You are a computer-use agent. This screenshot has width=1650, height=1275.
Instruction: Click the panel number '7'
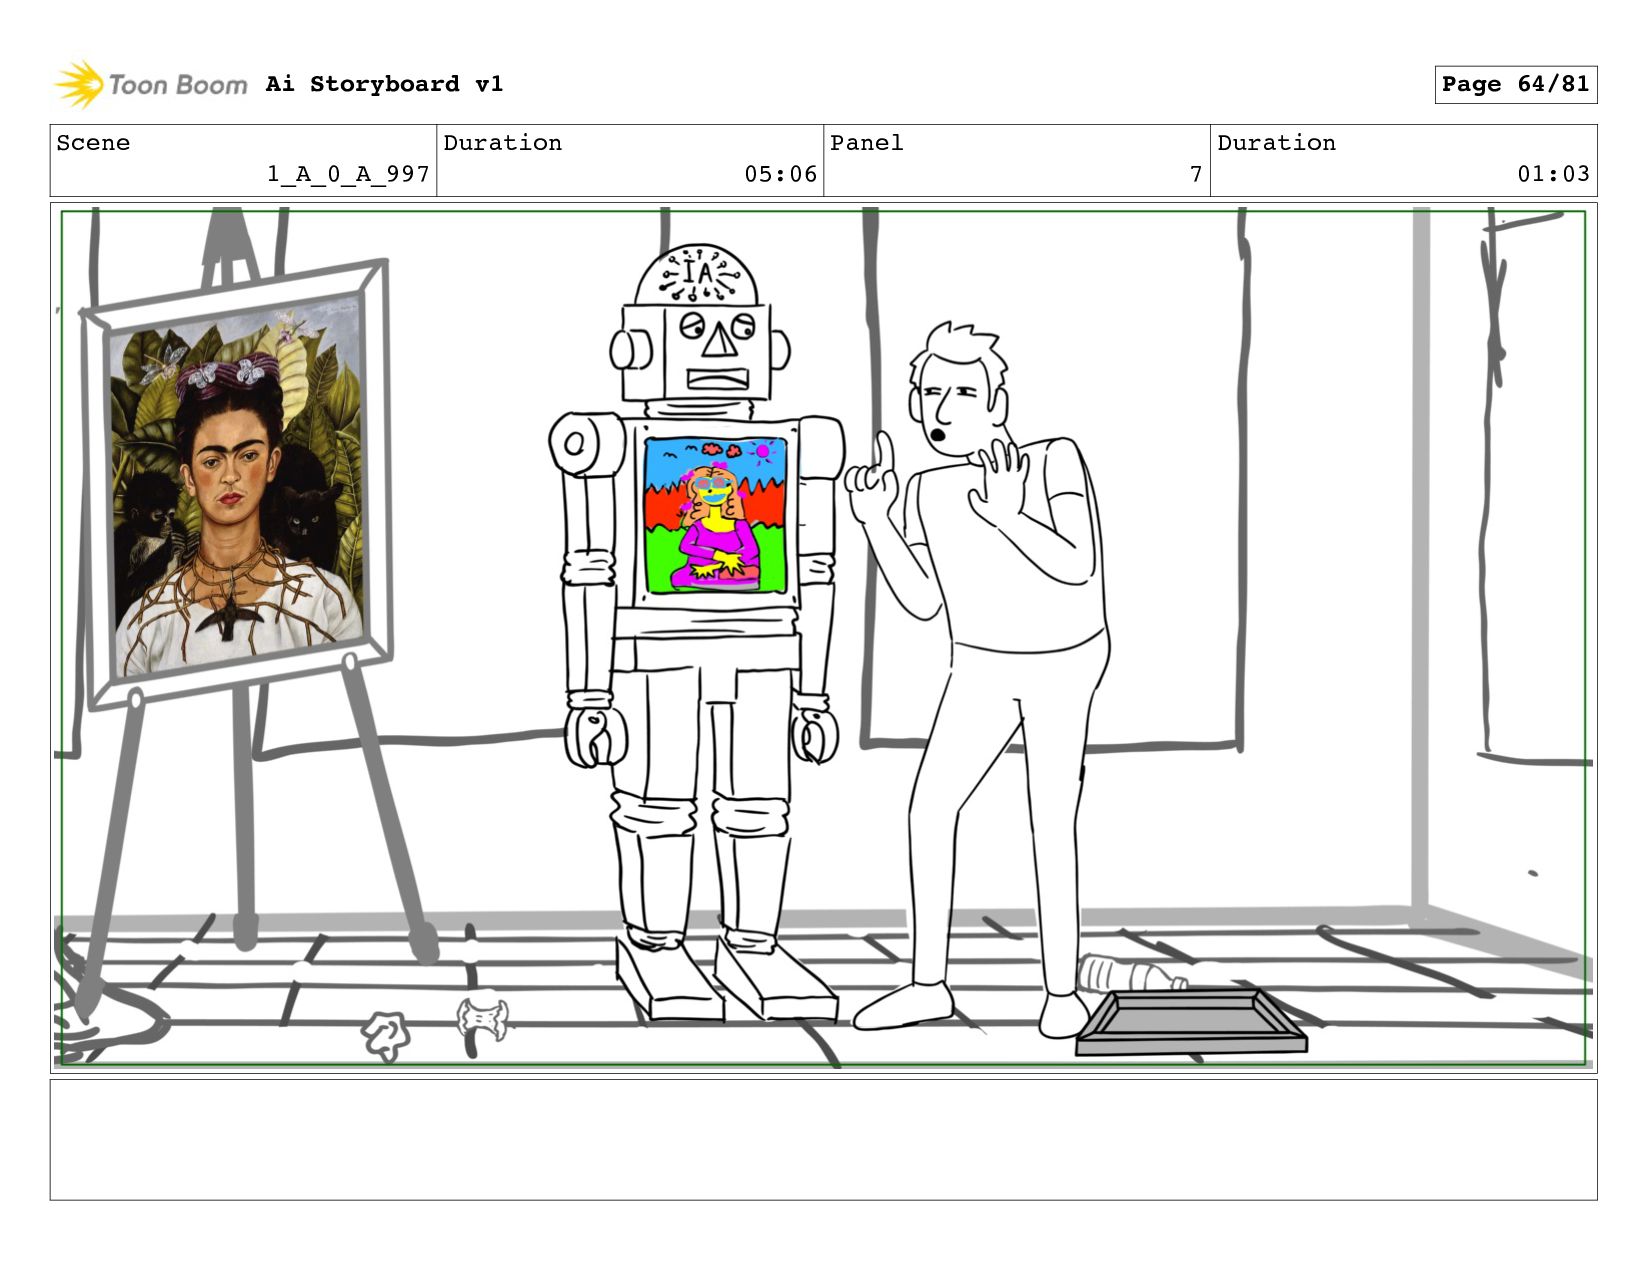click(1196, 174)
